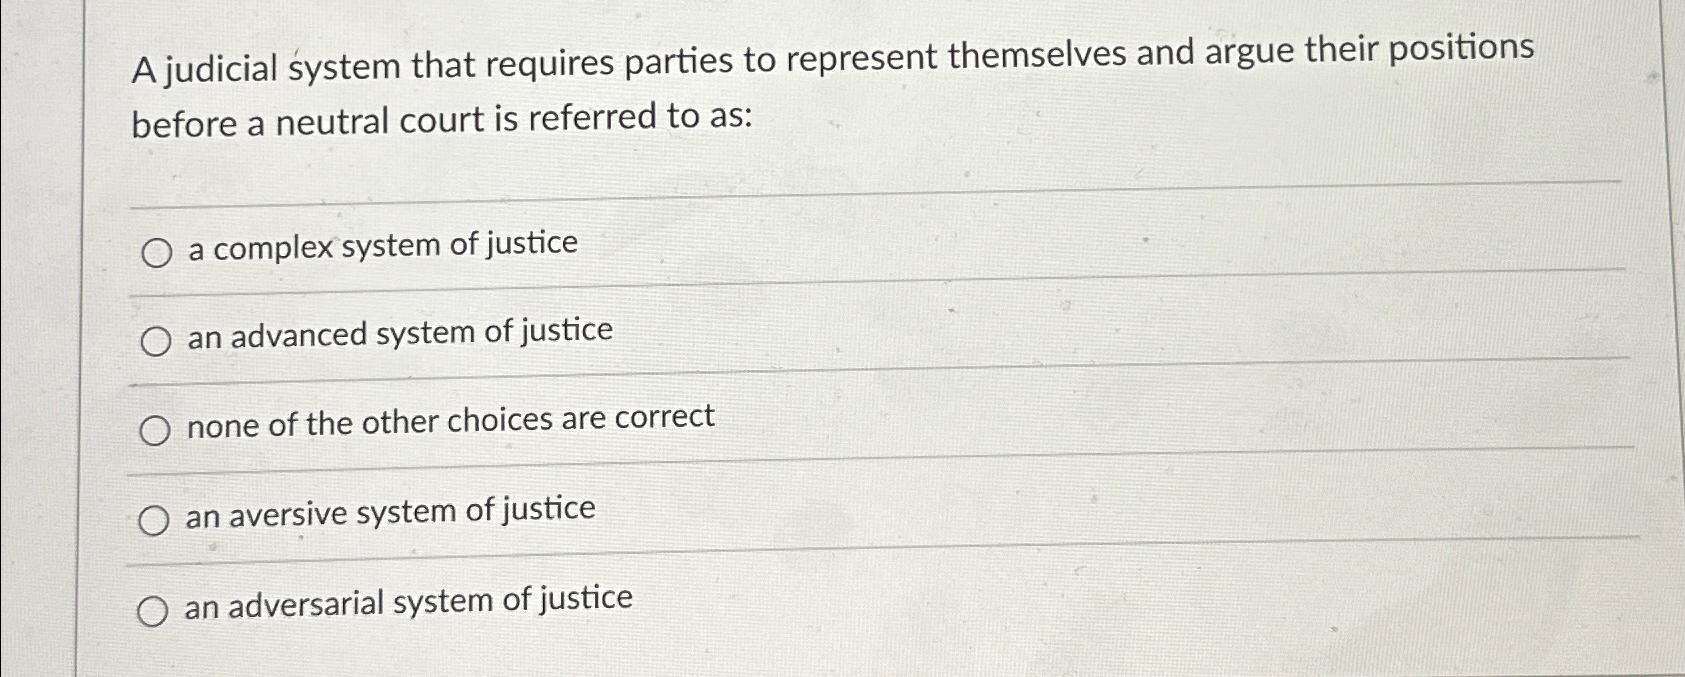
Task: Click the text 'an advanced system of justice'
Action: [x=398, y=333]
